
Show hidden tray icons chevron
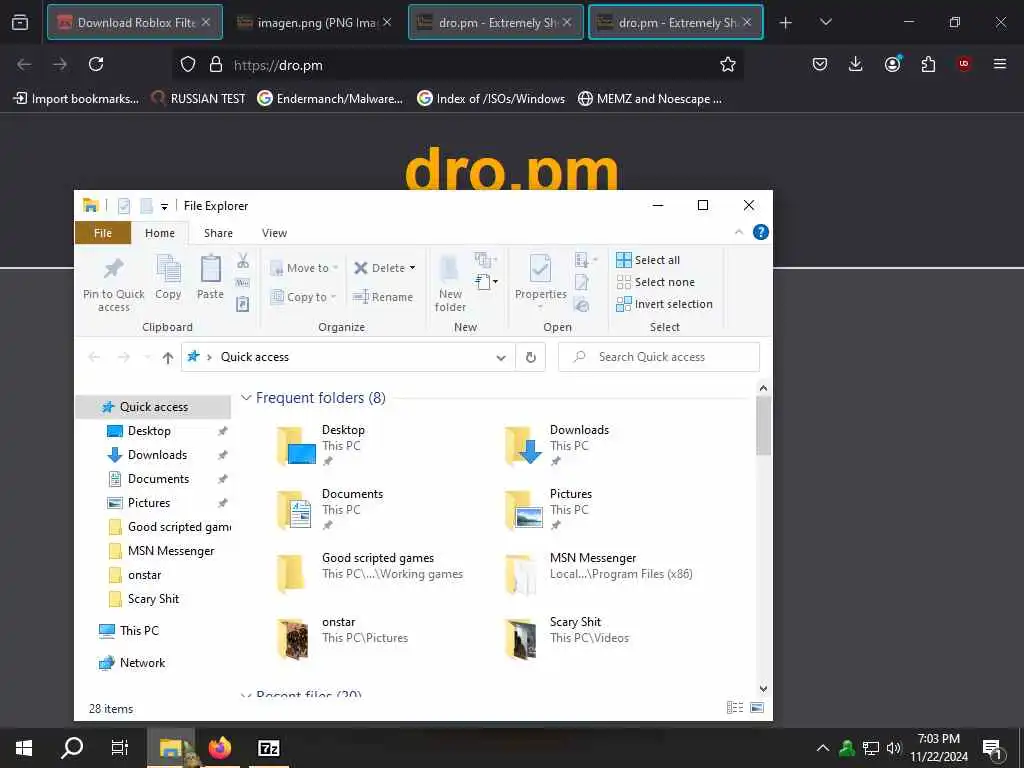(x=823, y=748)
